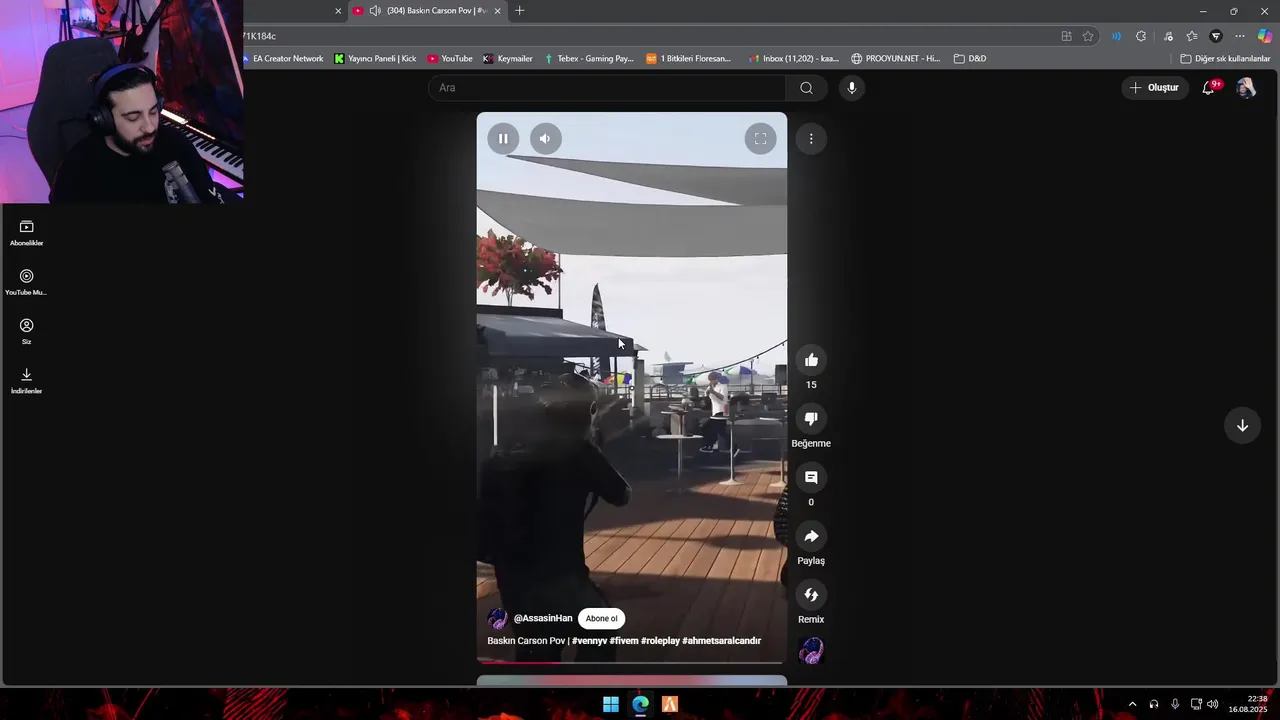Open PROOYUN.NET bookmark
The image size is (1280, 720).
(896, 59)
